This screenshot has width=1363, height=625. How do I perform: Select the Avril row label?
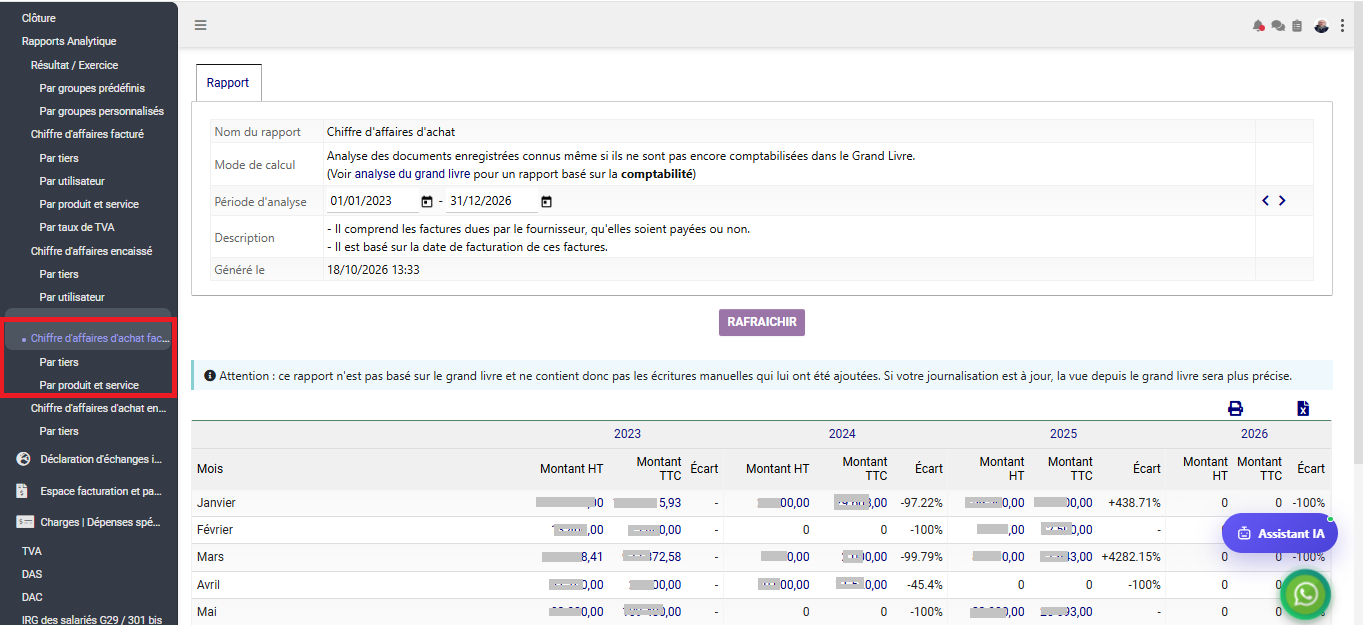[x=209, y=584]
